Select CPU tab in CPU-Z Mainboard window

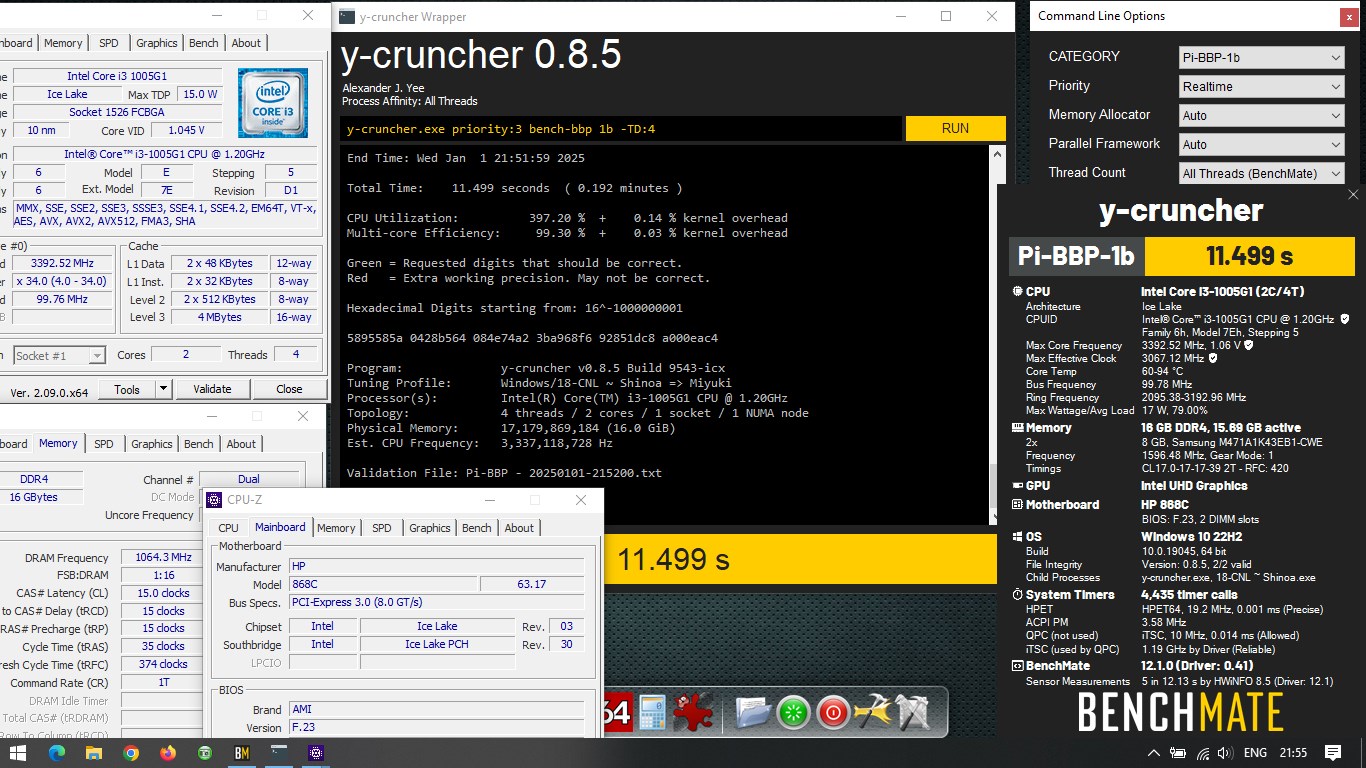coord(229,528)
